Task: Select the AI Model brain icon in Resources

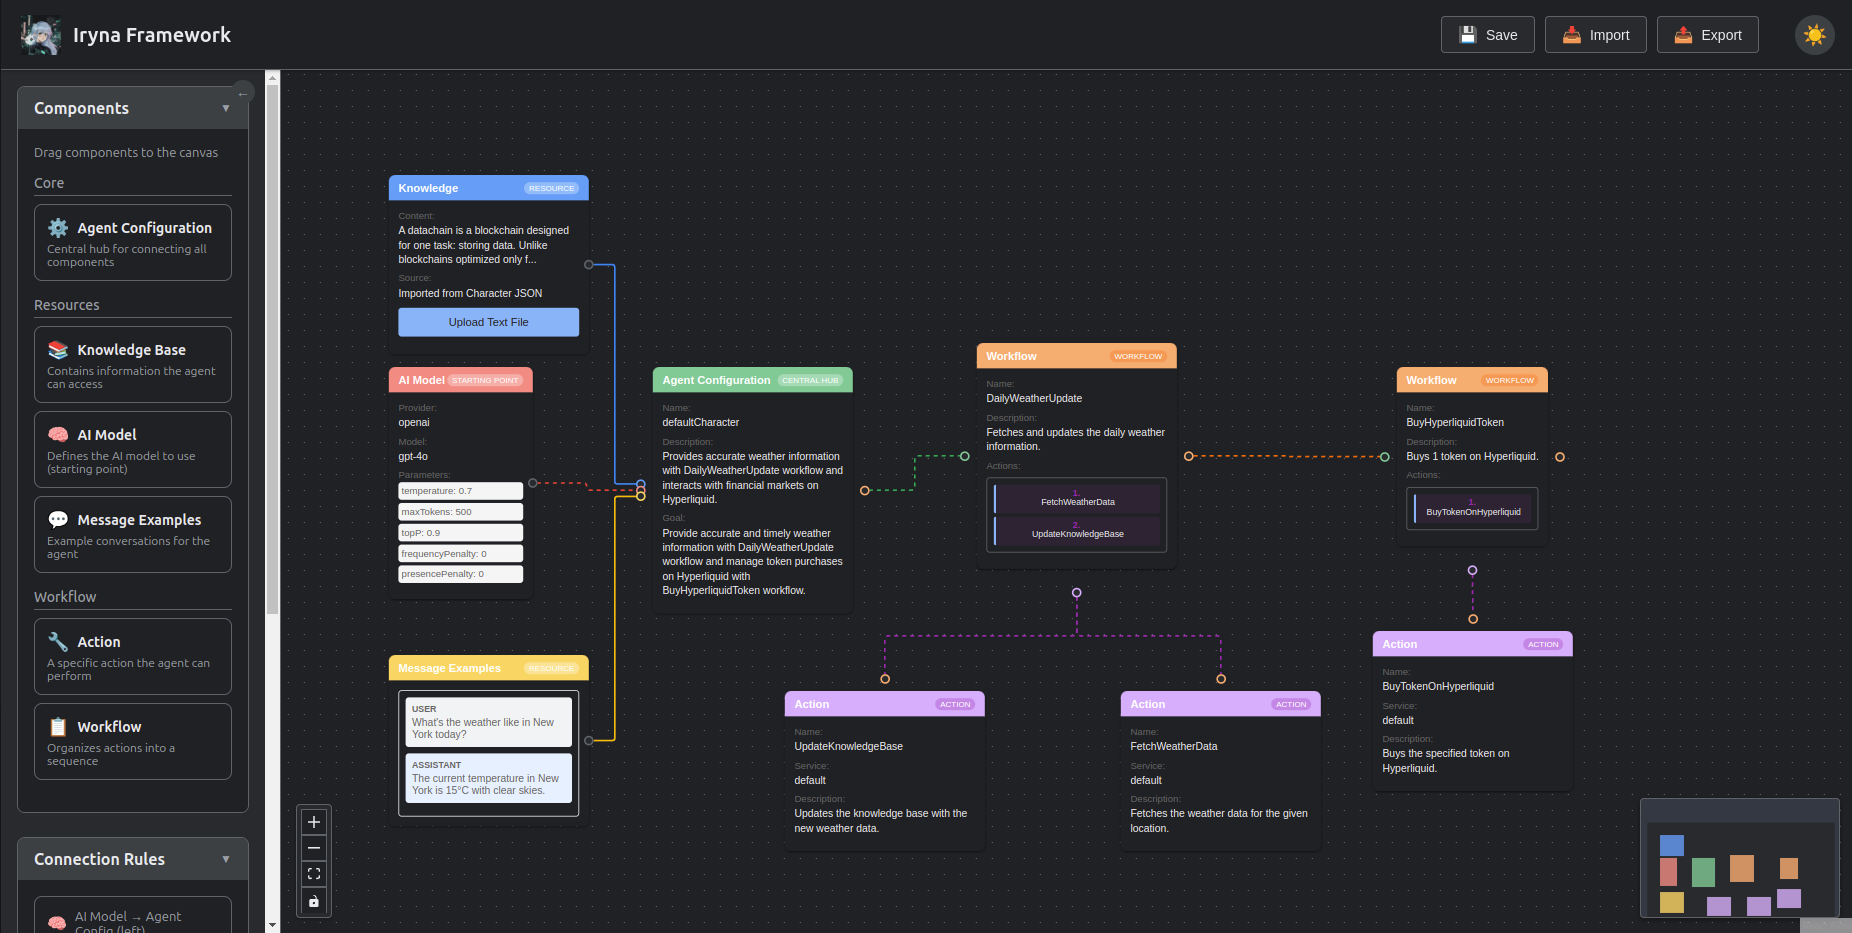Action: (x=58, y=435)
